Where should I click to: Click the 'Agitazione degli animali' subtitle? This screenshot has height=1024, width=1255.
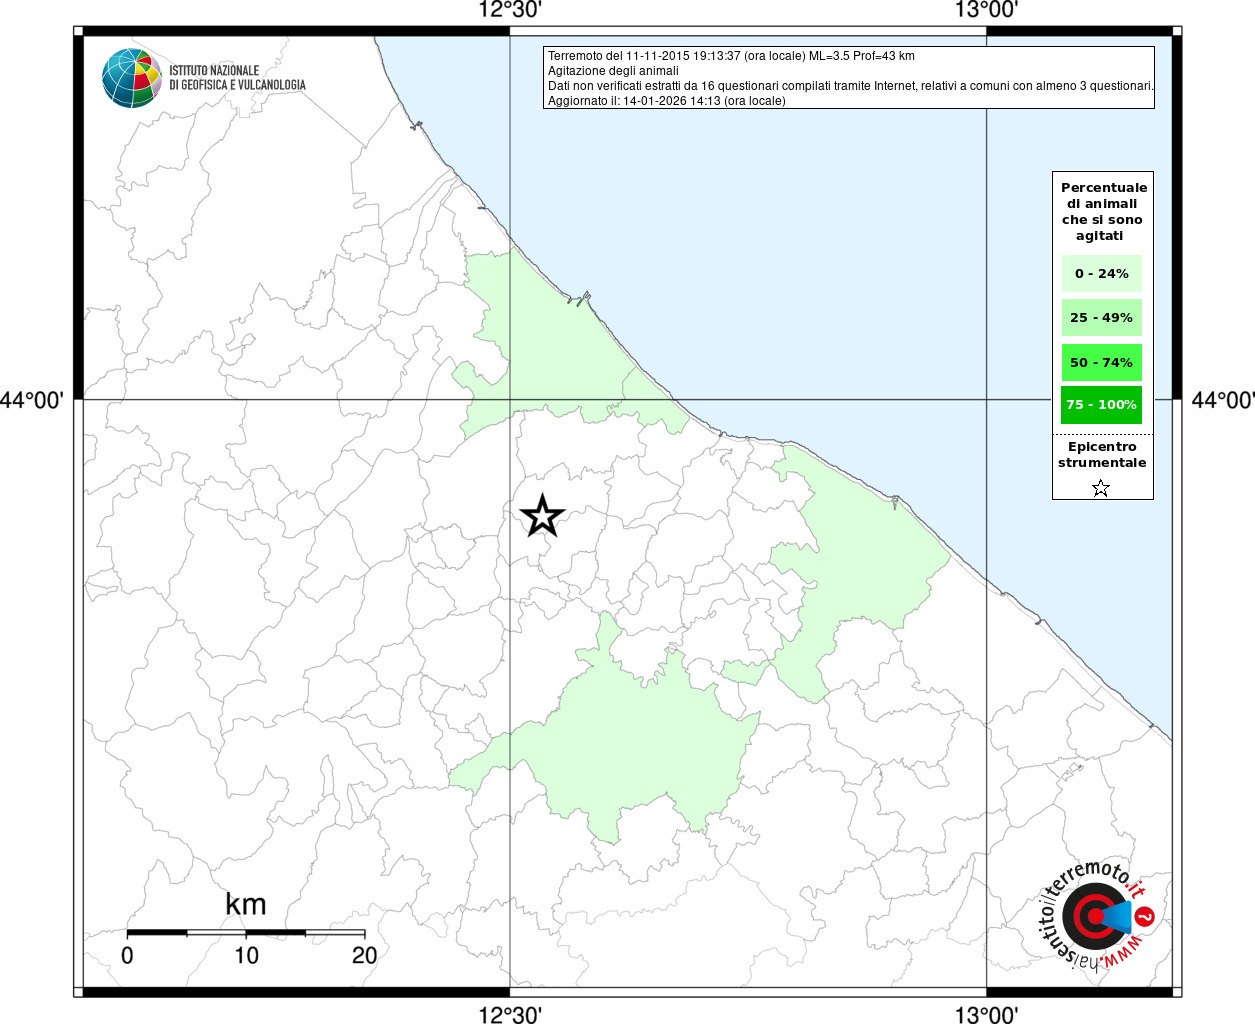(613, 71)
